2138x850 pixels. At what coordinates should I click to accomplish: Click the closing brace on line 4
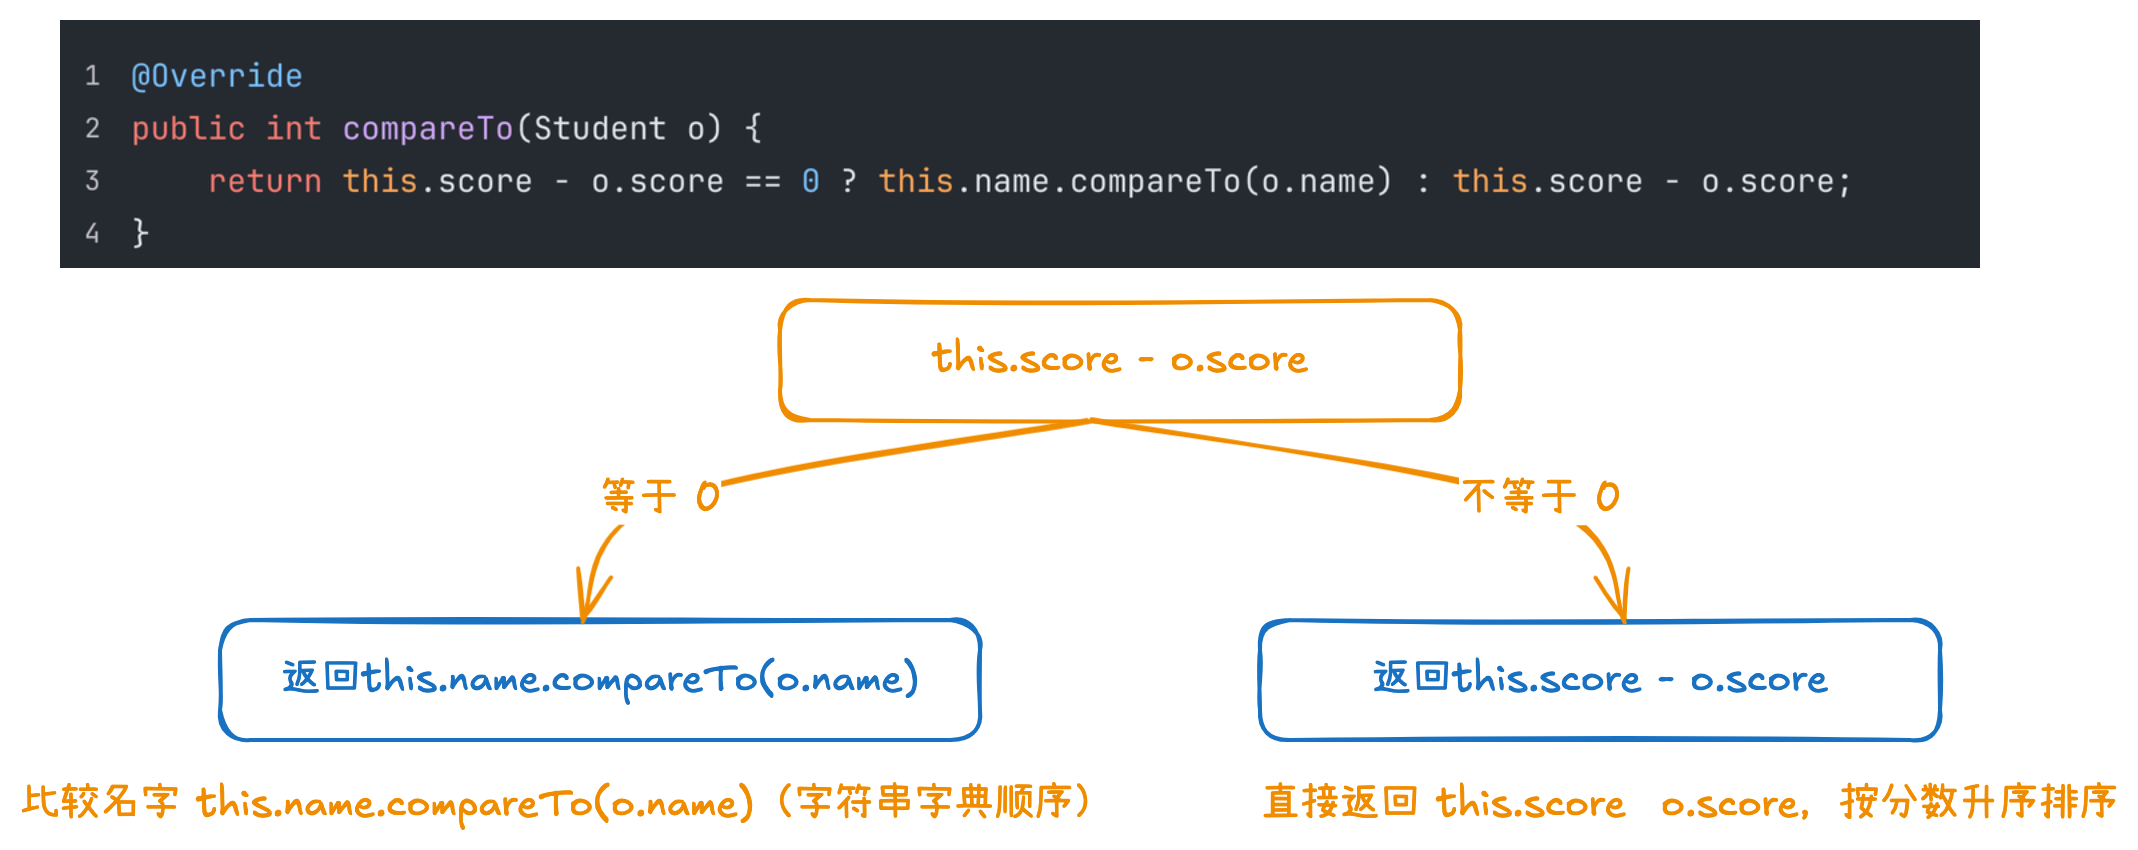[x=141, y=233]
